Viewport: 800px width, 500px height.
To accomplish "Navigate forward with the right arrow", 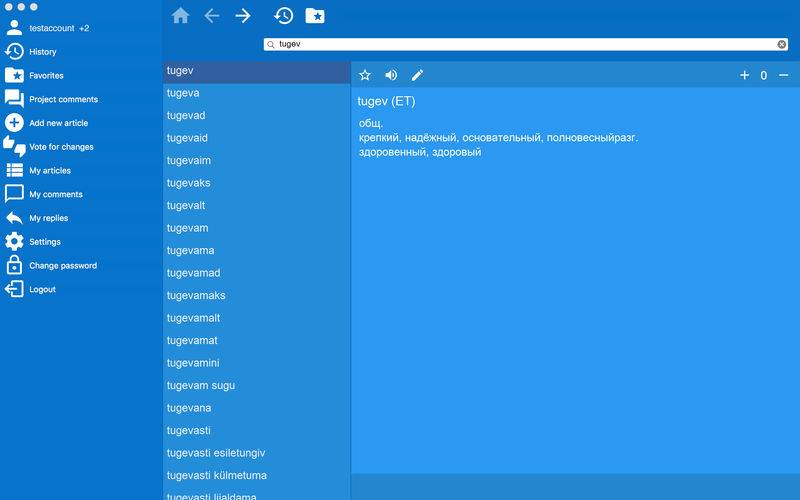I will (243, 16).
